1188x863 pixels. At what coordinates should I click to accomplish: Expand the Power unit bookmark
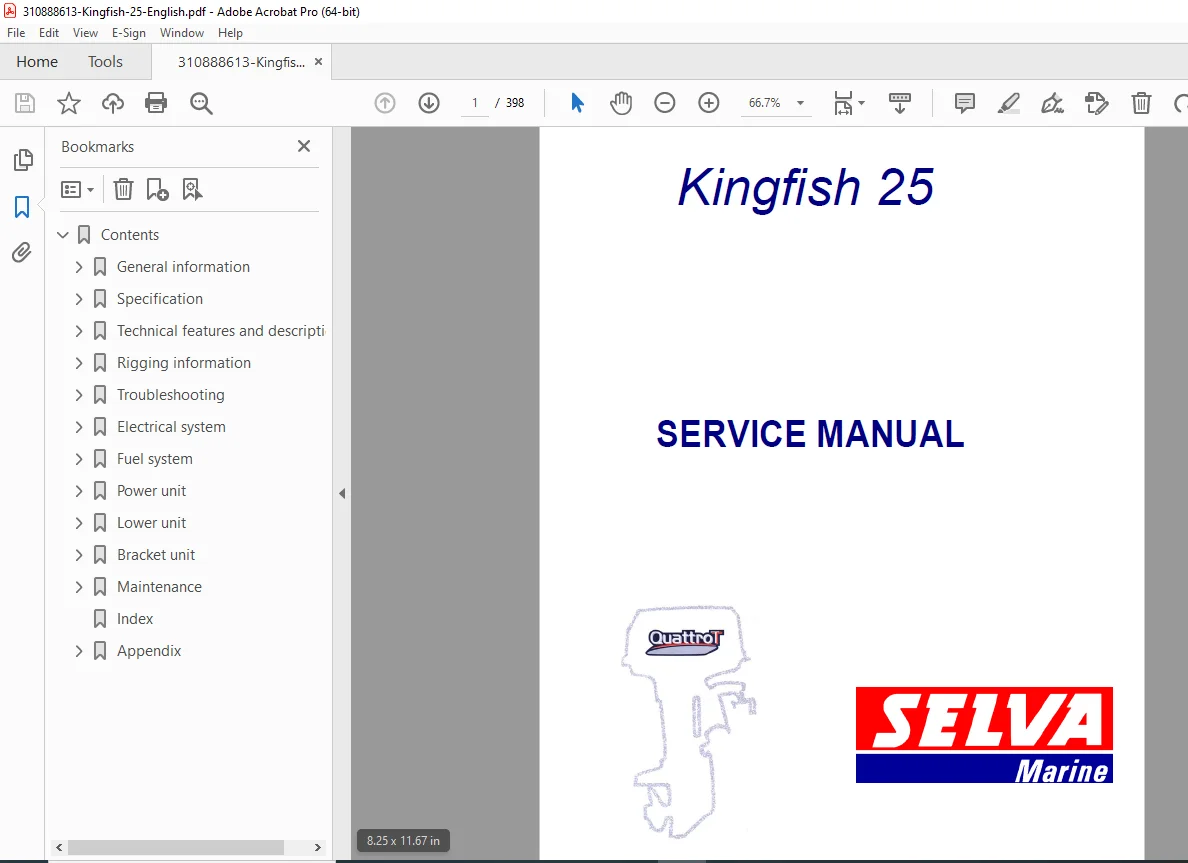pos(79,491)
